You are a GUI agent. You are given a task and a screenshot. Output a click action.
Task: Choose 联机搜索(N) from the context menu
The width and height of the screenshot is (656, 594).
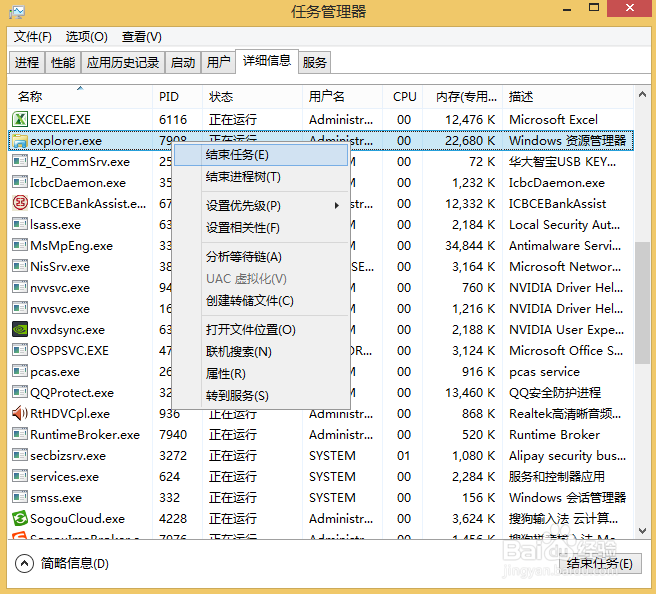261,352
